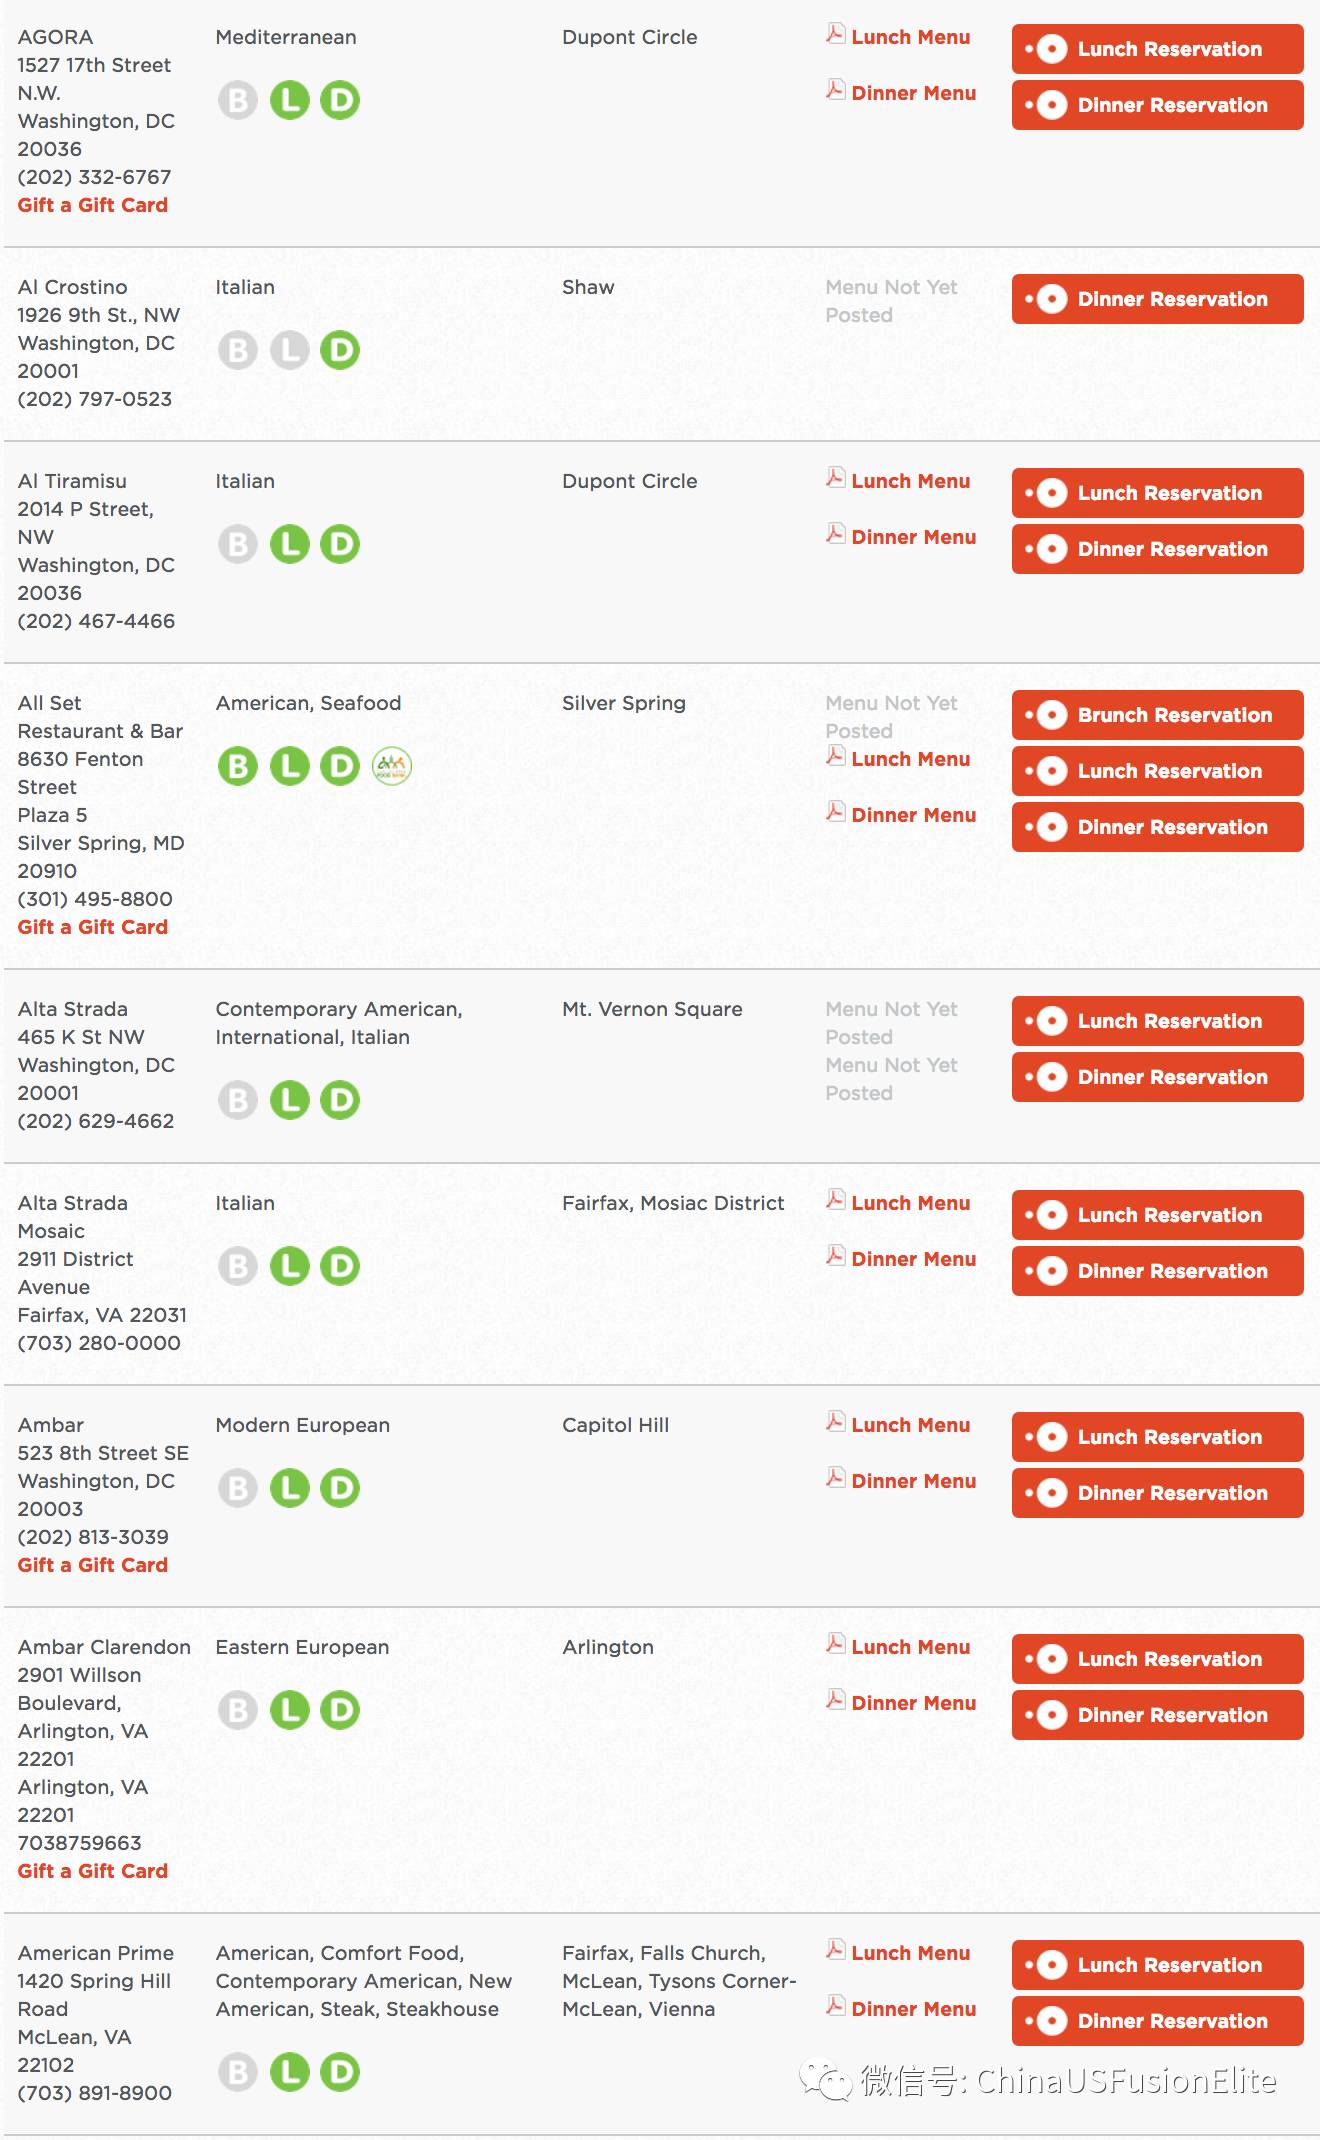Book a Brunch Reservation at All Set
Viewport: 1320px width, 2140px height.
[x=1158, y=715]
